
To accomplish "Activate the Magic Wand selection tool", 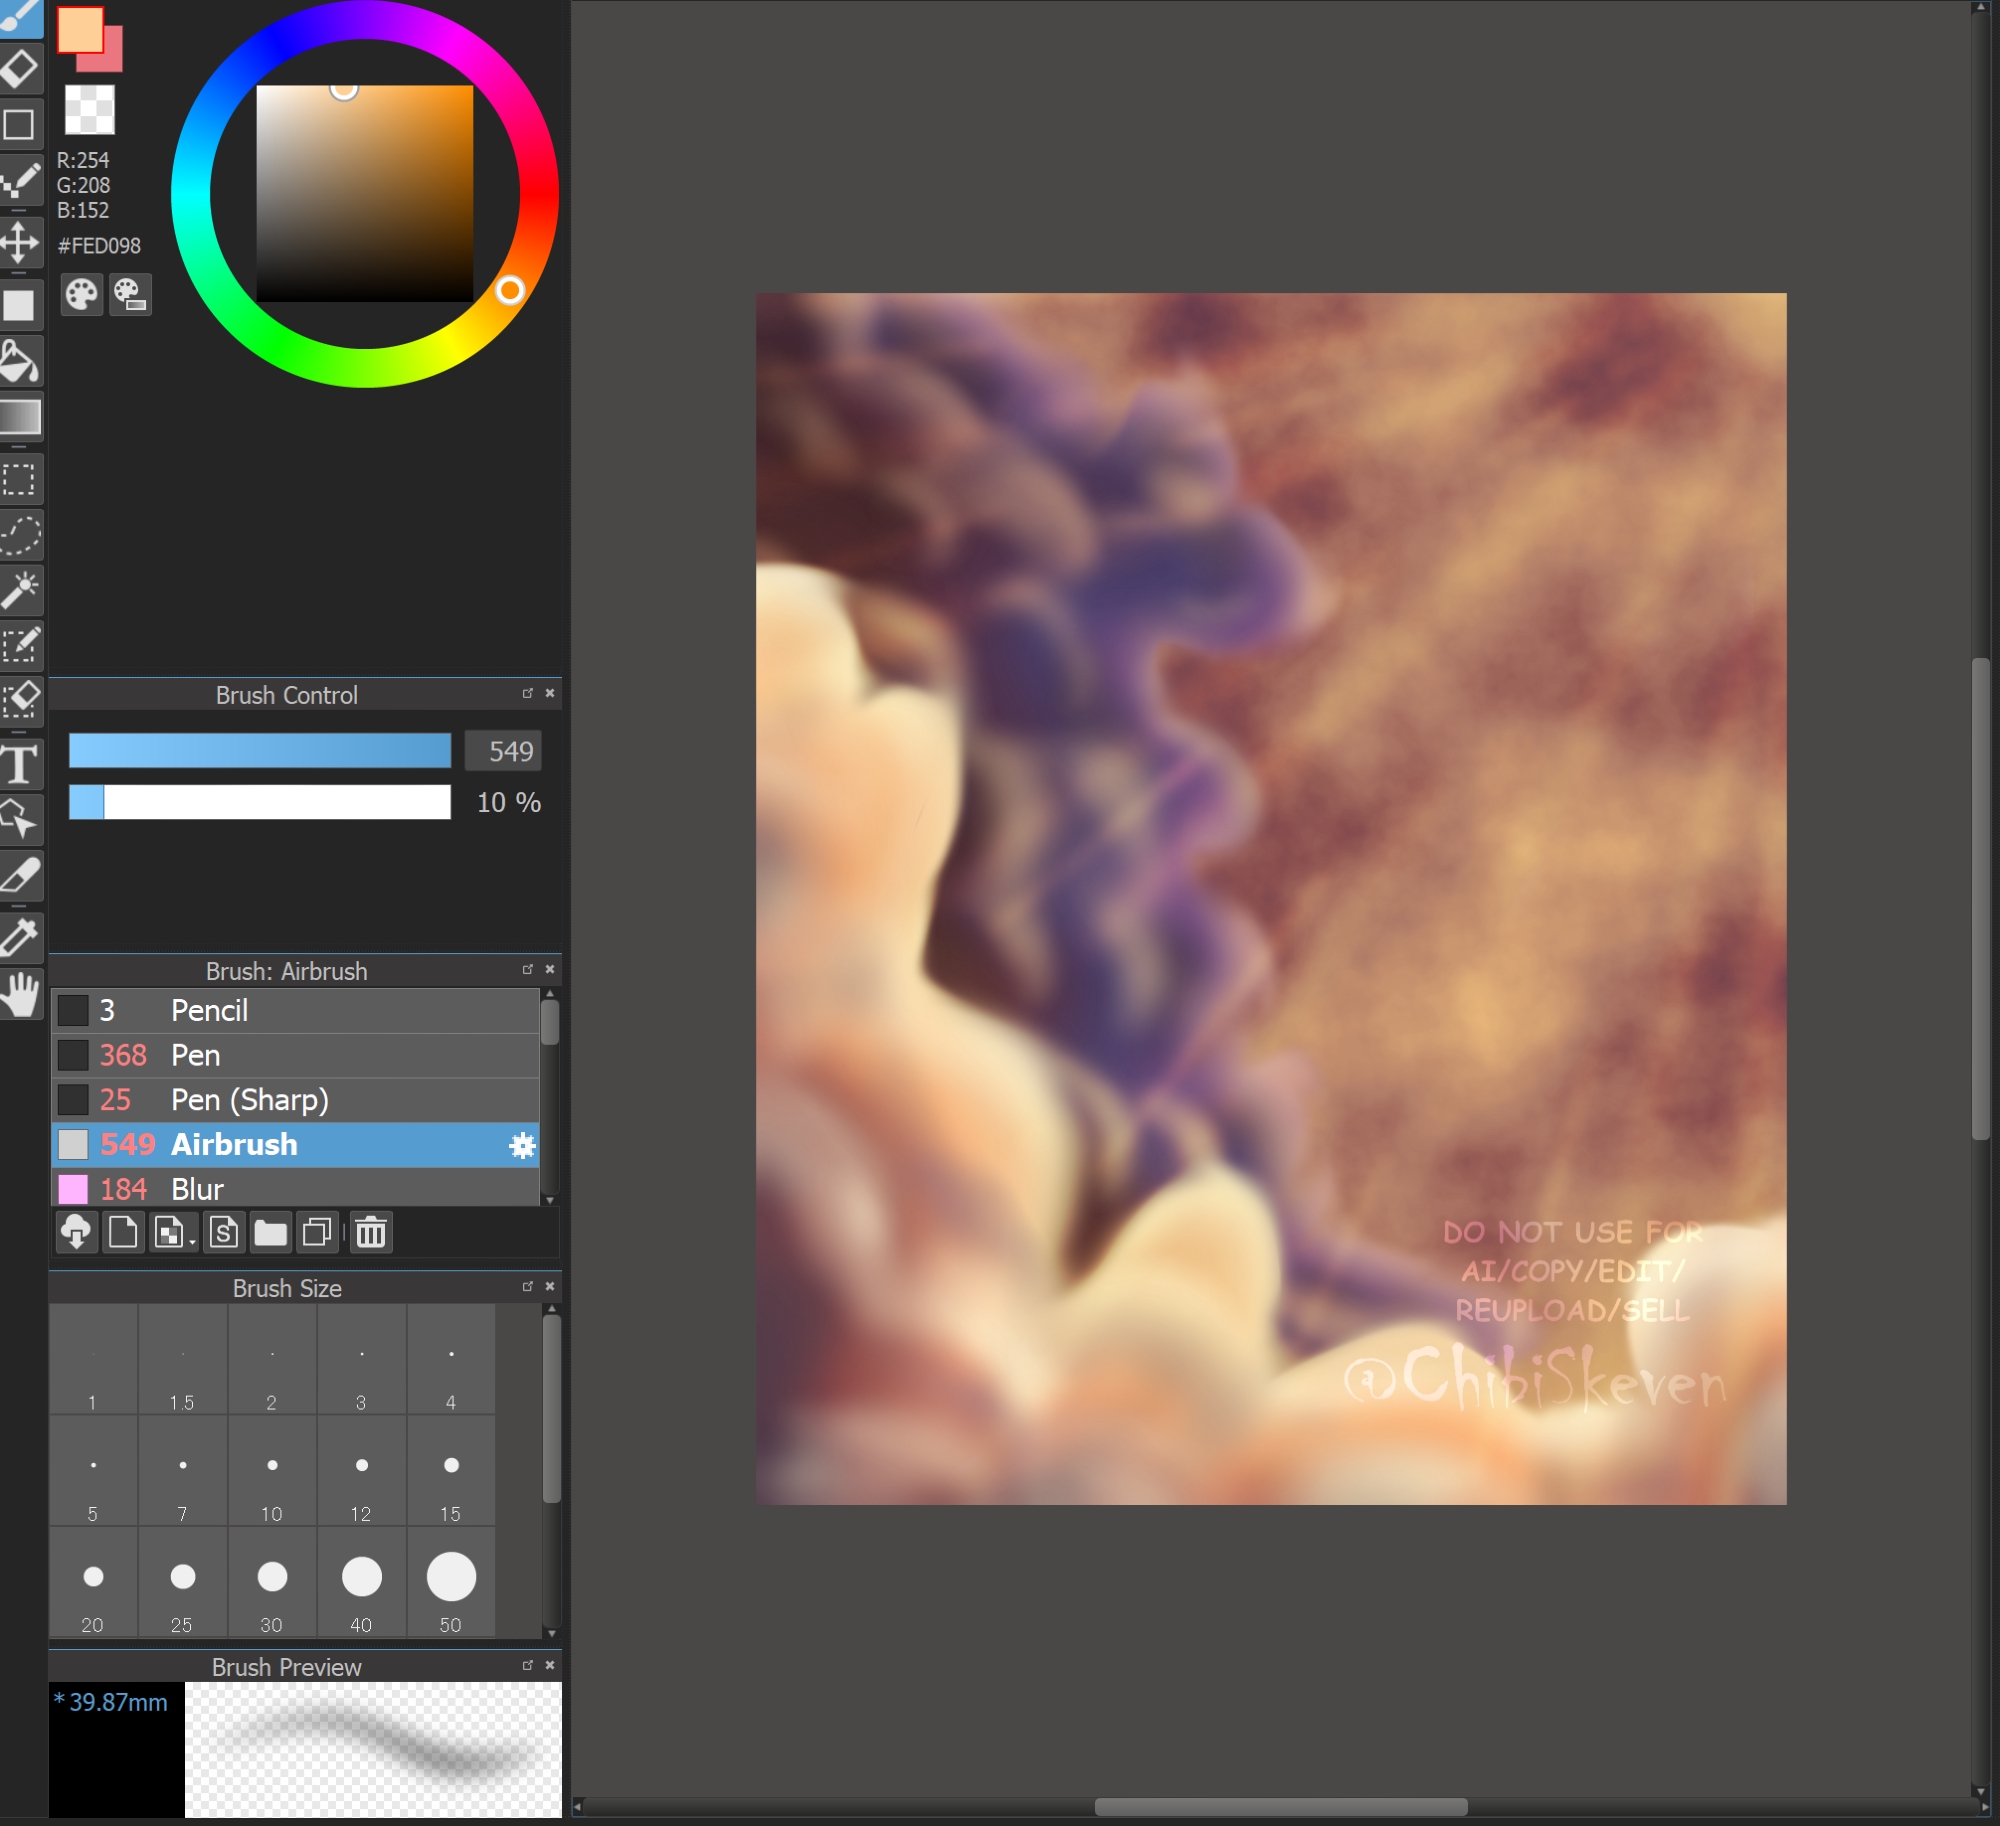I will 19,590.
